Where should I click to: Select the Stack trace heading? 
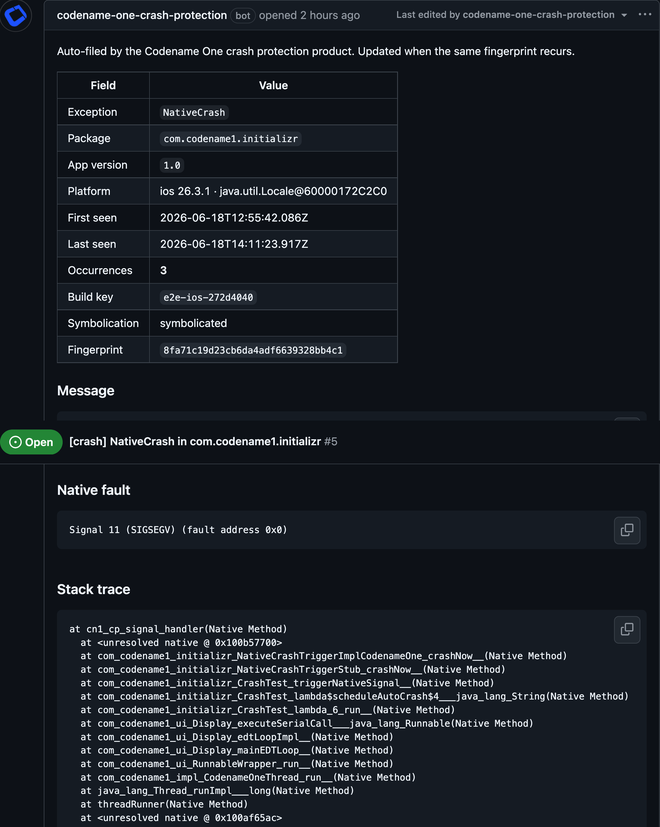click(x=93, y=589)
